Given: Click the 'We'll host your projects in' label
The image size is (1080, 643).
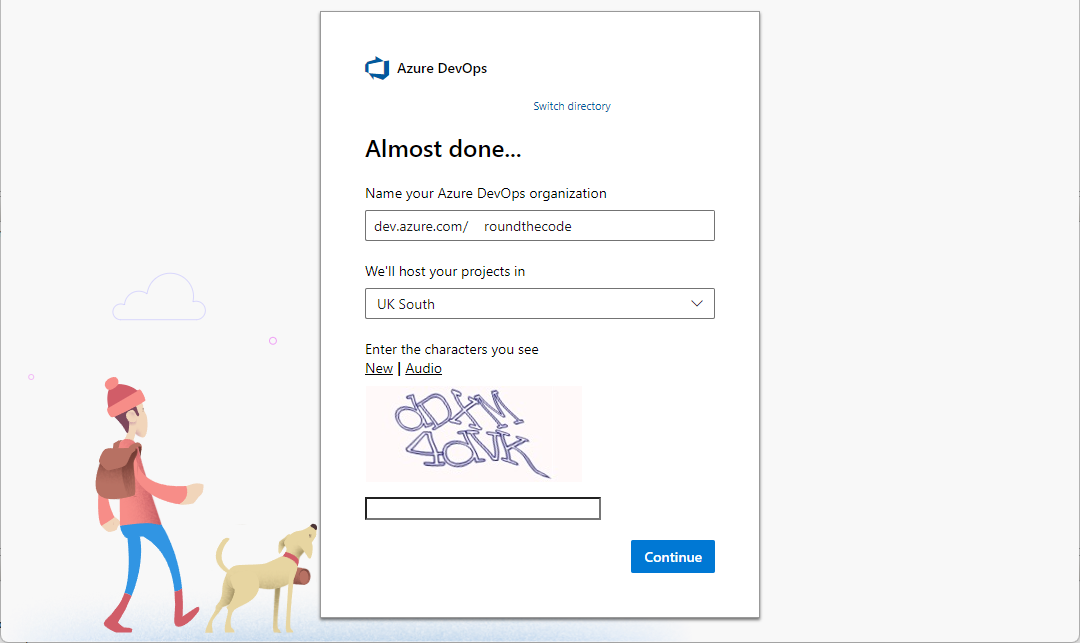Looking at the screenshot, I should 445,271.
